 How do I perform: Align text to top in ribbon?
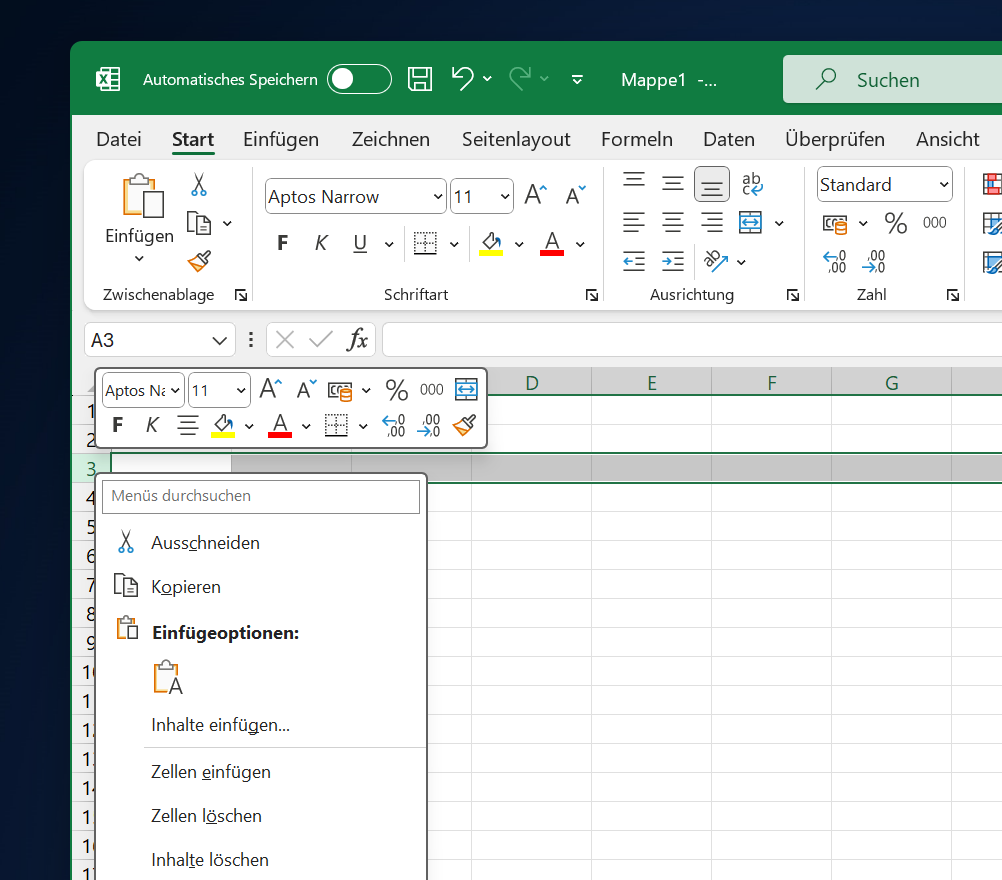point(634,180)
